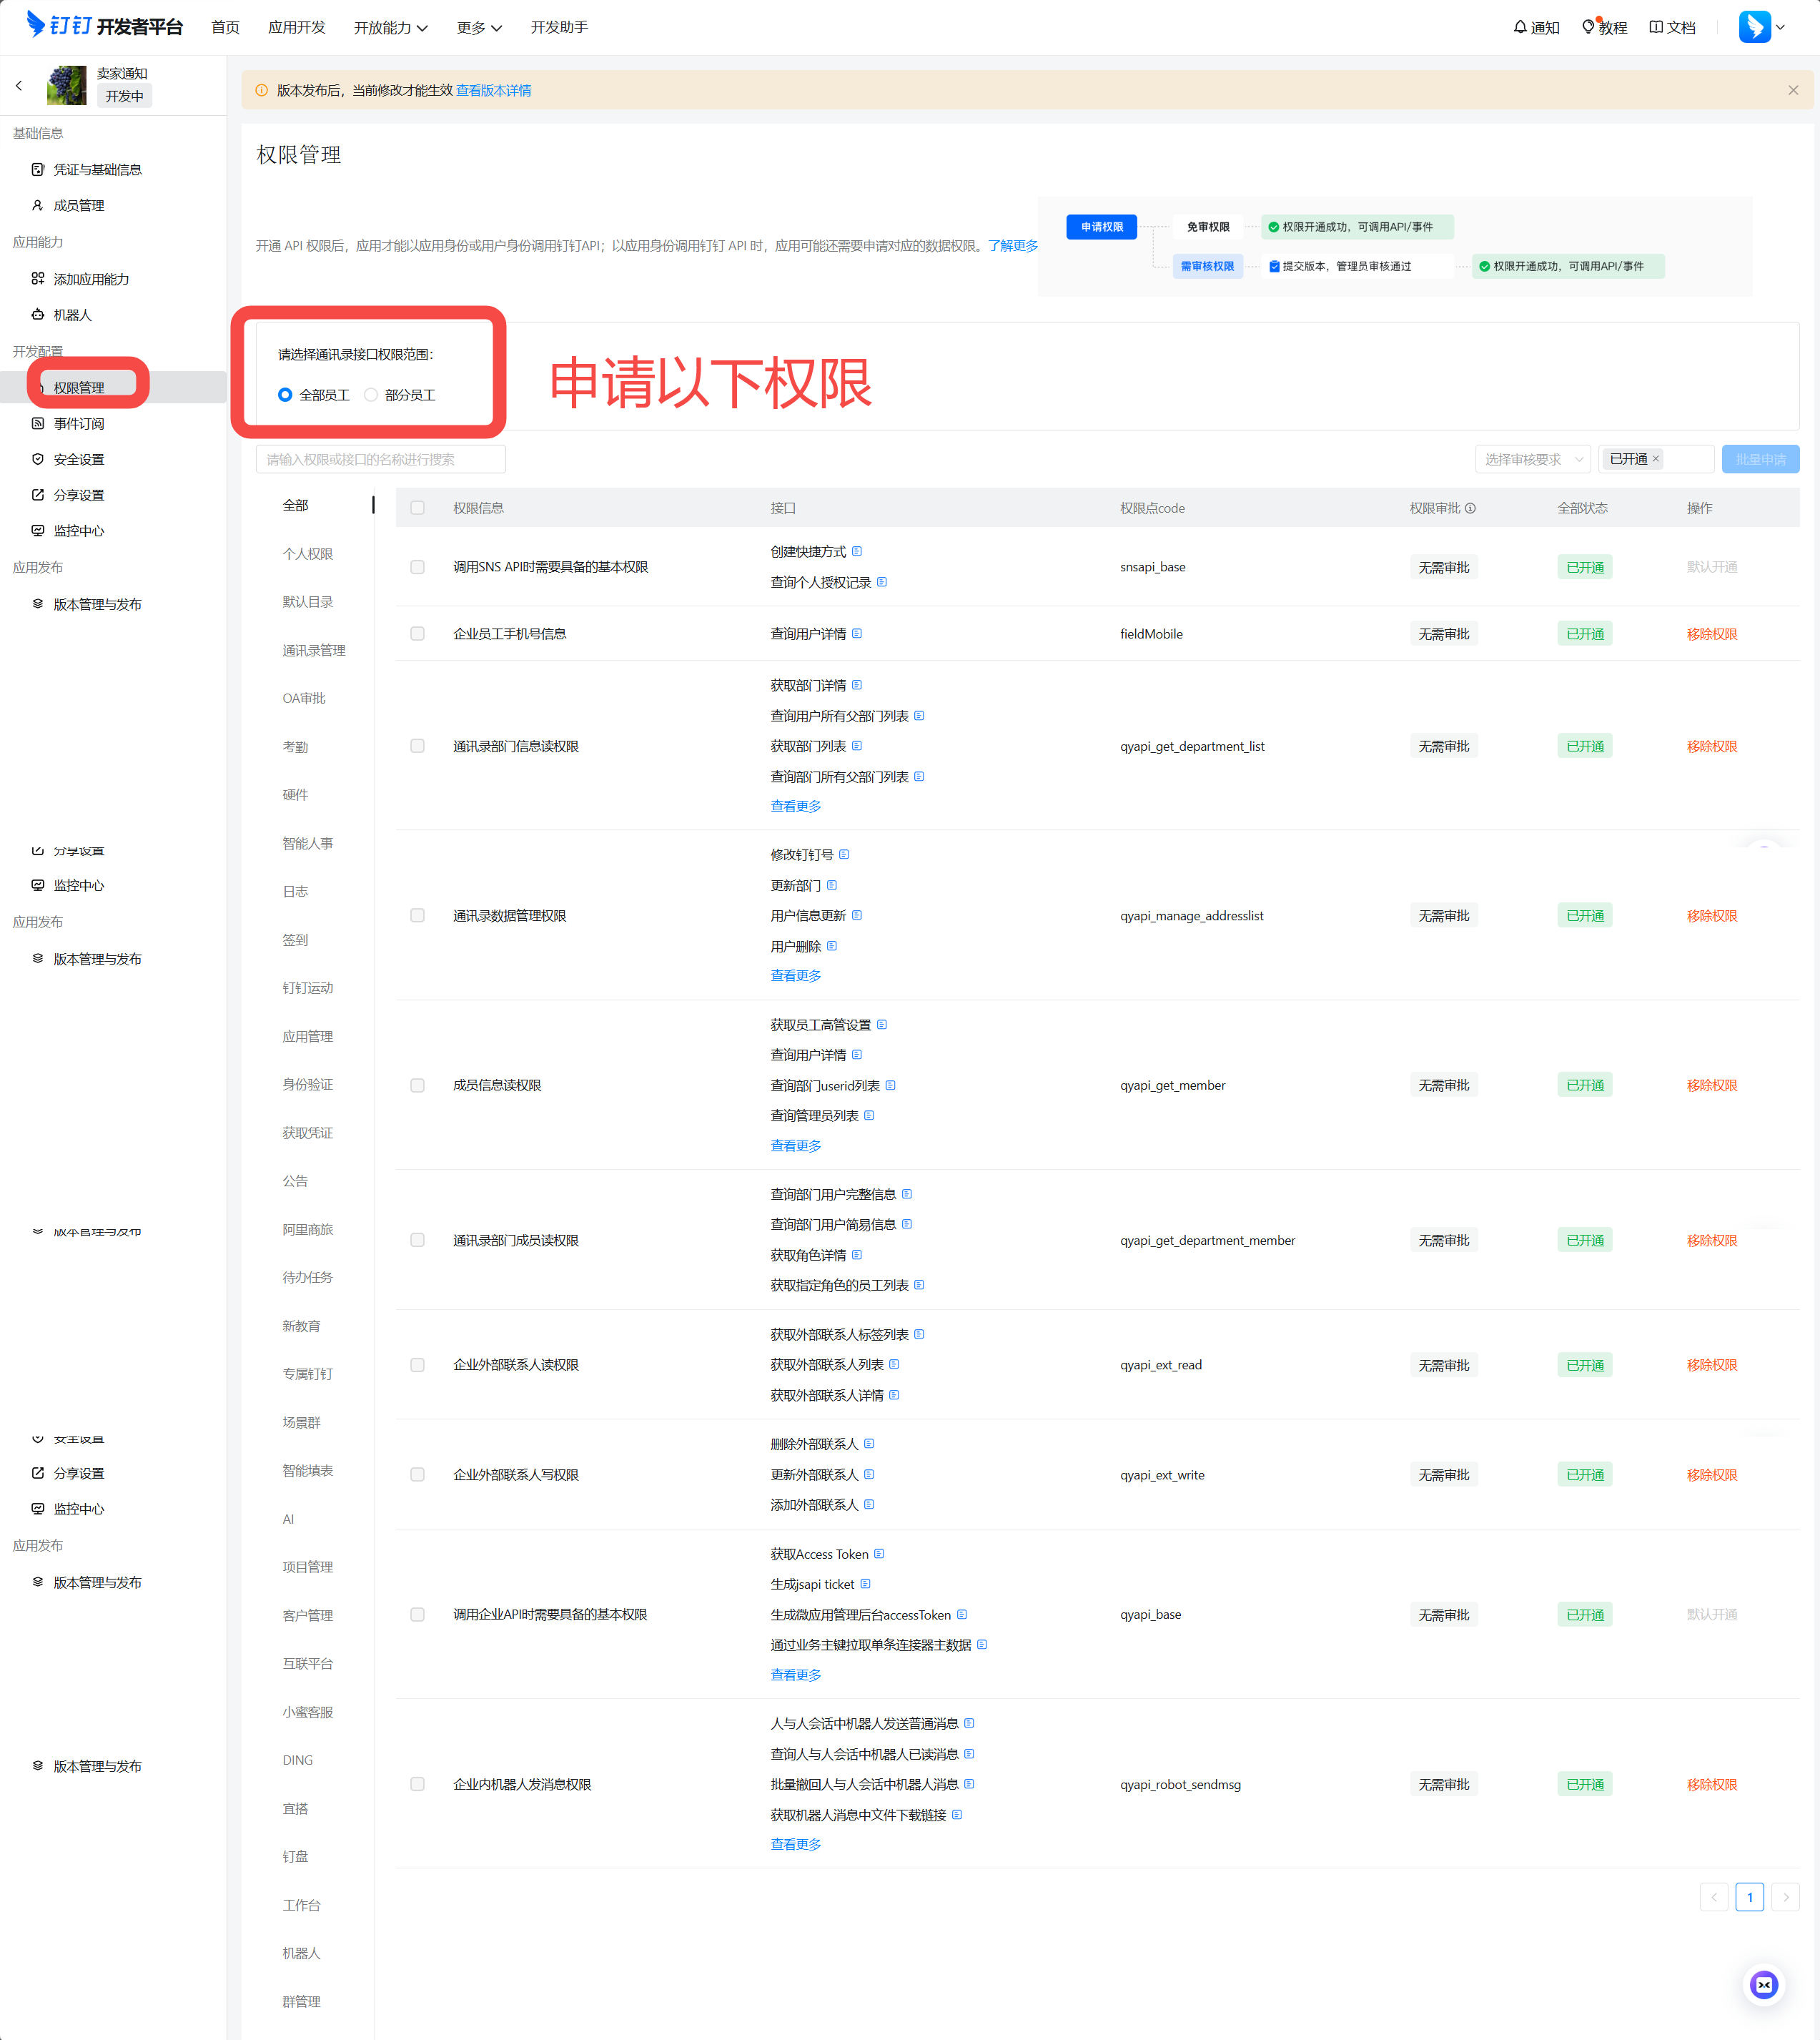Click 移除权限 for qyapi_ext_write row

(1712, 1475)
